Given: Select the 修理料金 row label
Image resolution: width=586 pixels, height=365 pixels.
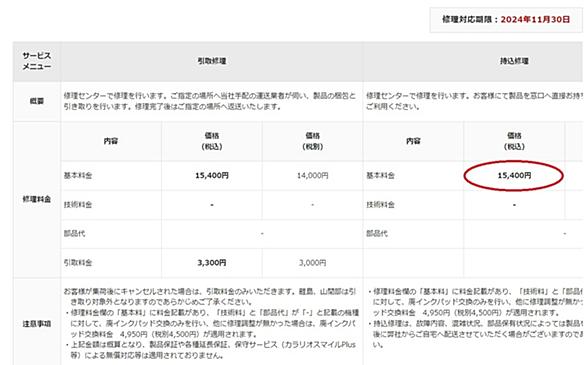Looking at the screenshot, I should [x=37, y=199].
